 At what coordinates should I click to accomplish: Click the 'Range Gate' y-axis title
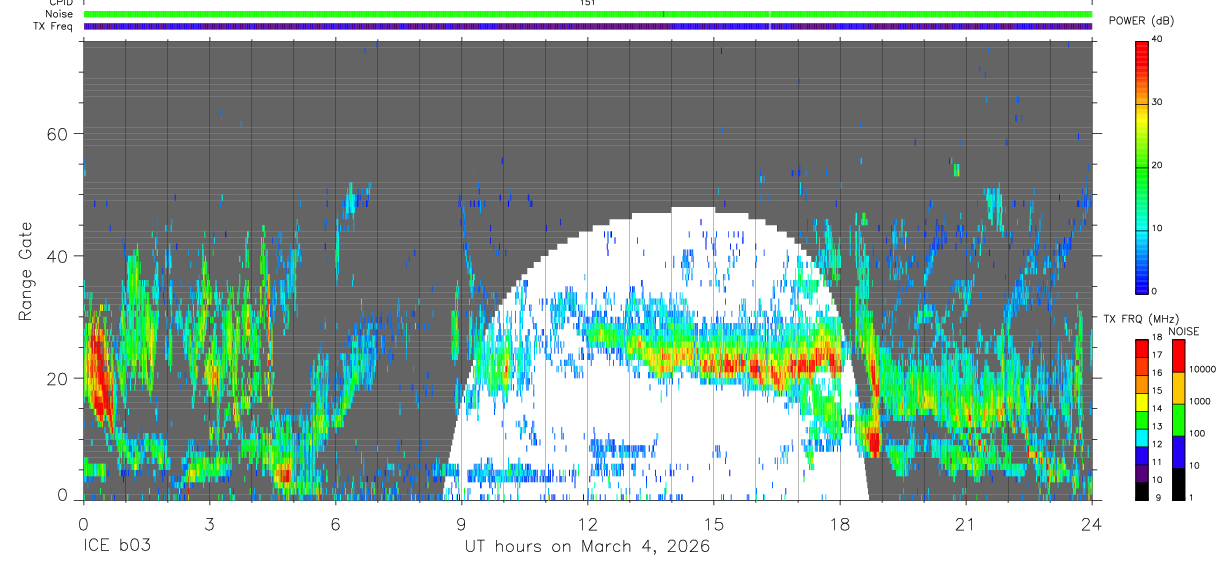[x=26, y=271]
